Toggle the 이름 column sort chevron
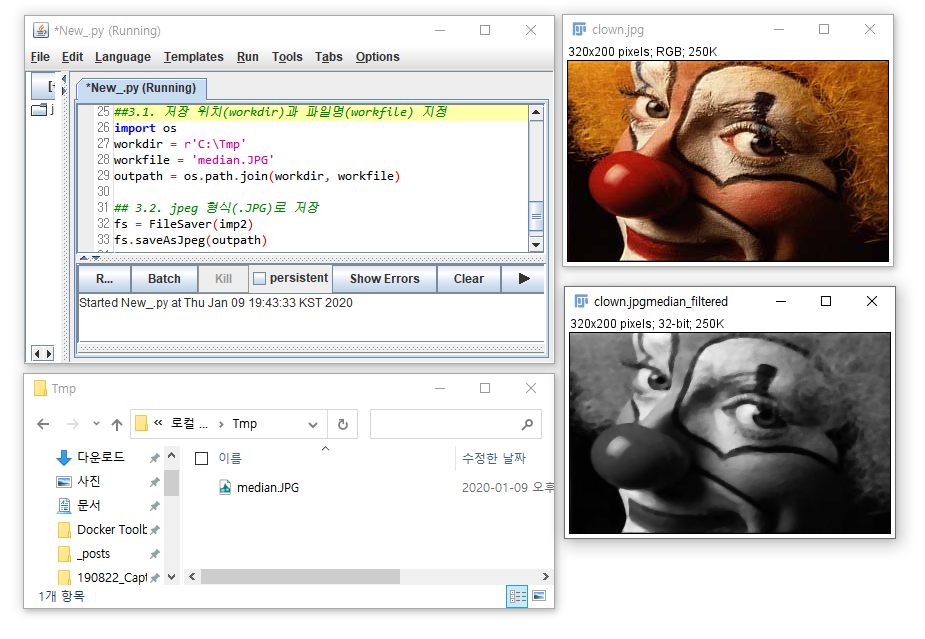Viewport: 925px width, 639px height. click(x=324, y=446)
